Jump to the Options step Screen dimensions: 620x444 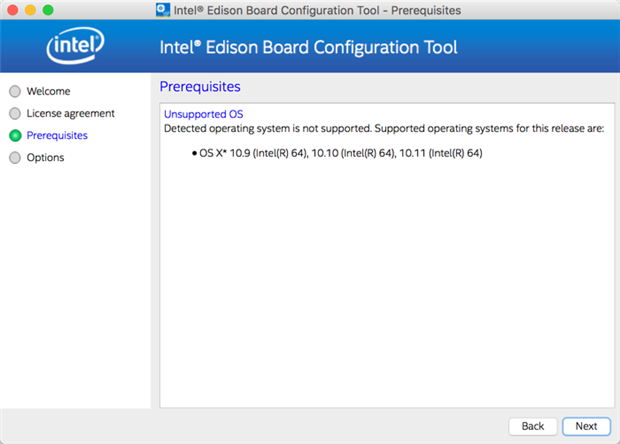pos(45,157)
